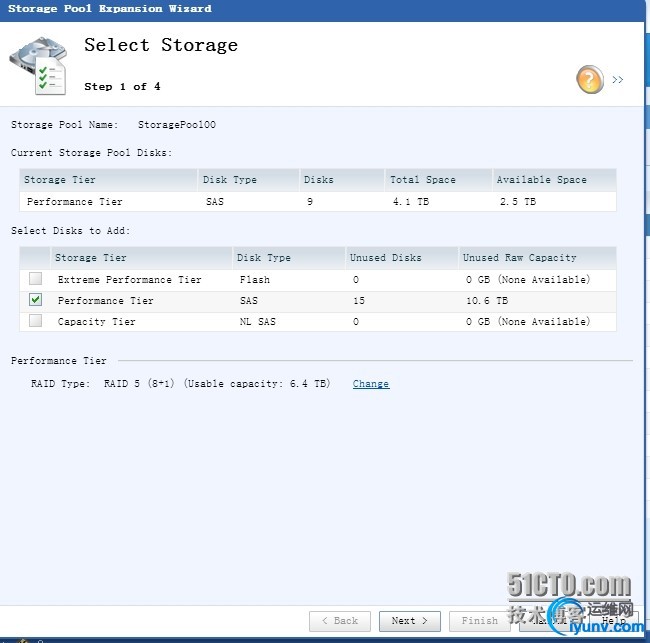The width and height of the screenshot is (650, 643).
Task: Expand the double-chevron arrows beside help icon
Action: coord(618,80)
